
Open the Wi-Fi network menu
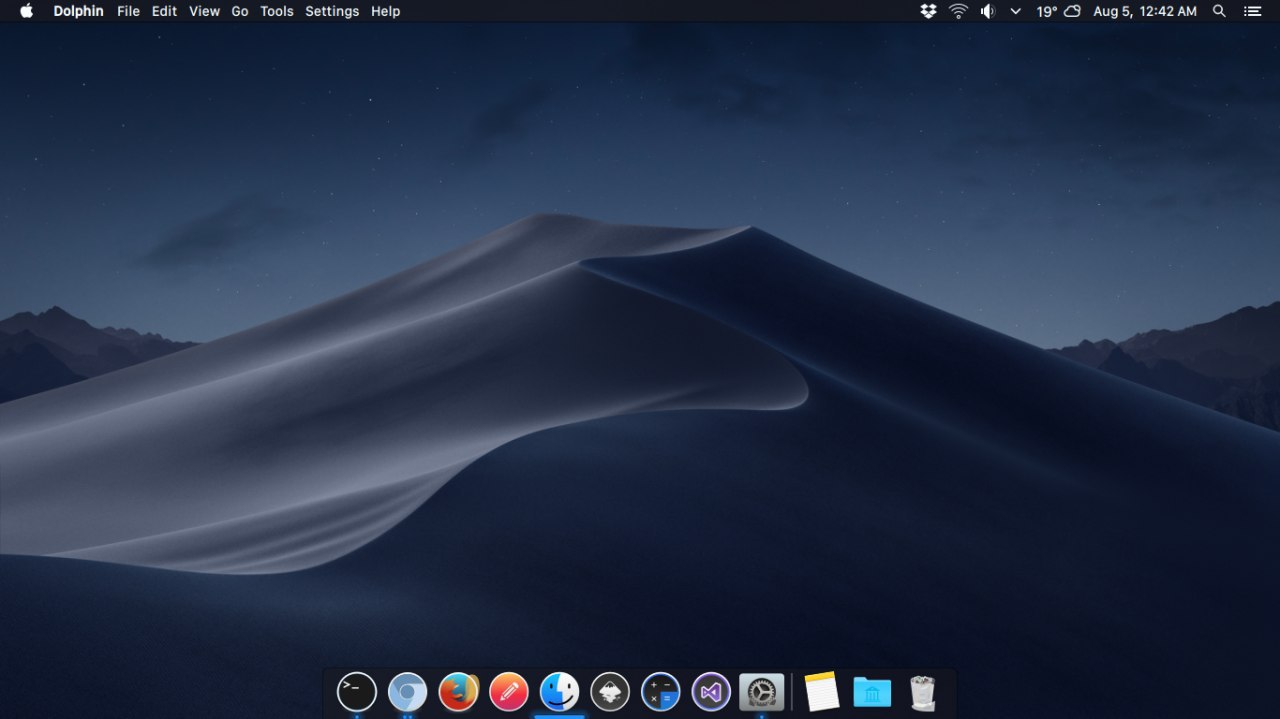[x=958, y=11]
